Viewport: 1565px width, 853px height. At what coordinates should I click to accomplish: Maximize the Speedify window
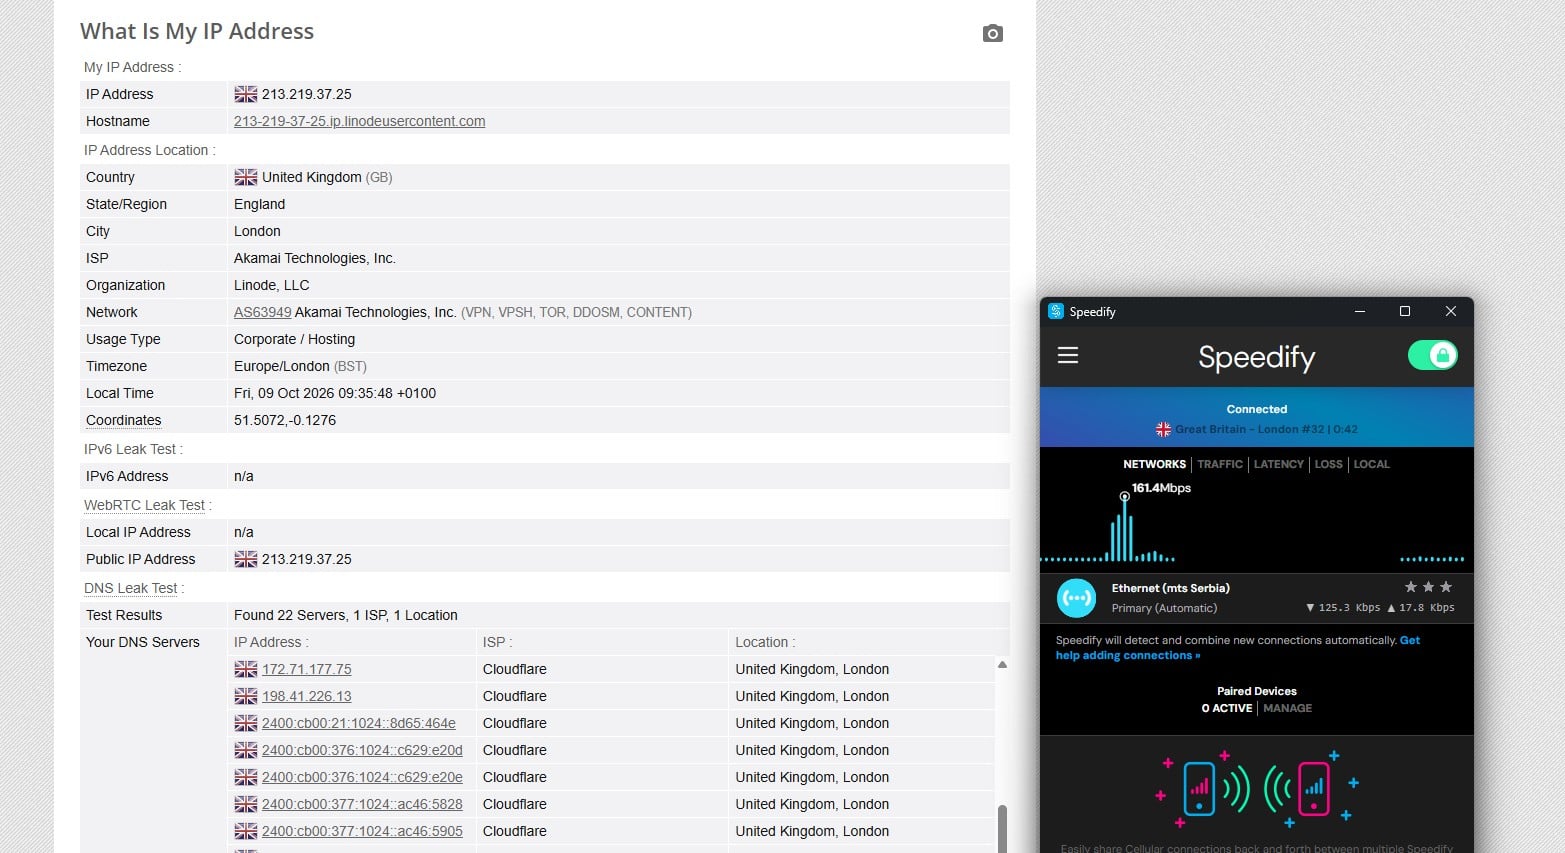(1404, 311)
